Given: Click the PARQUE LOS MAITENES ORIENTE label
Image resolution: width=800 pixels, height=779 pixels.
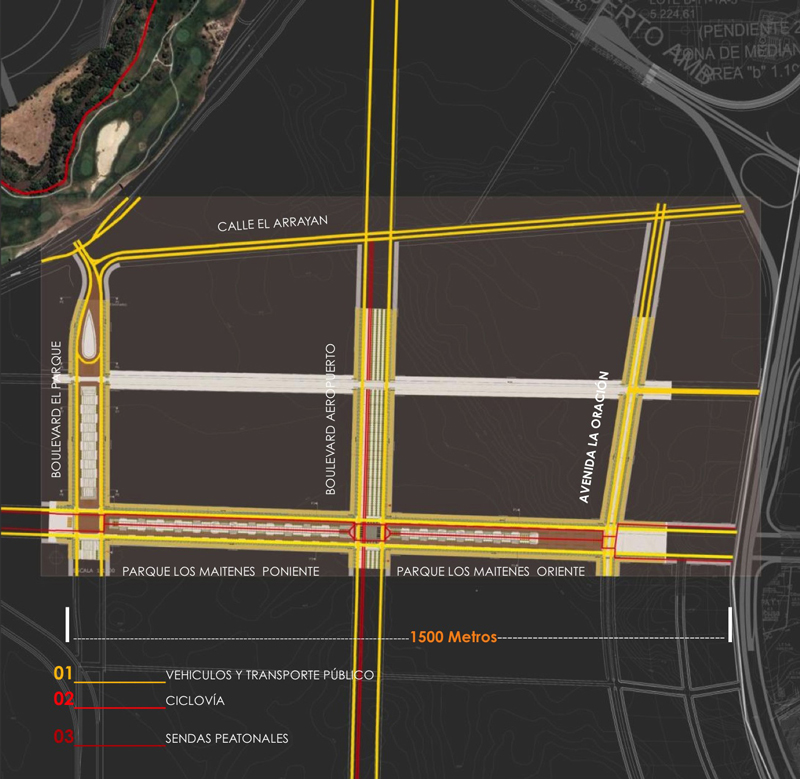Looking at the screenshot, I should (x=490, y=571).
